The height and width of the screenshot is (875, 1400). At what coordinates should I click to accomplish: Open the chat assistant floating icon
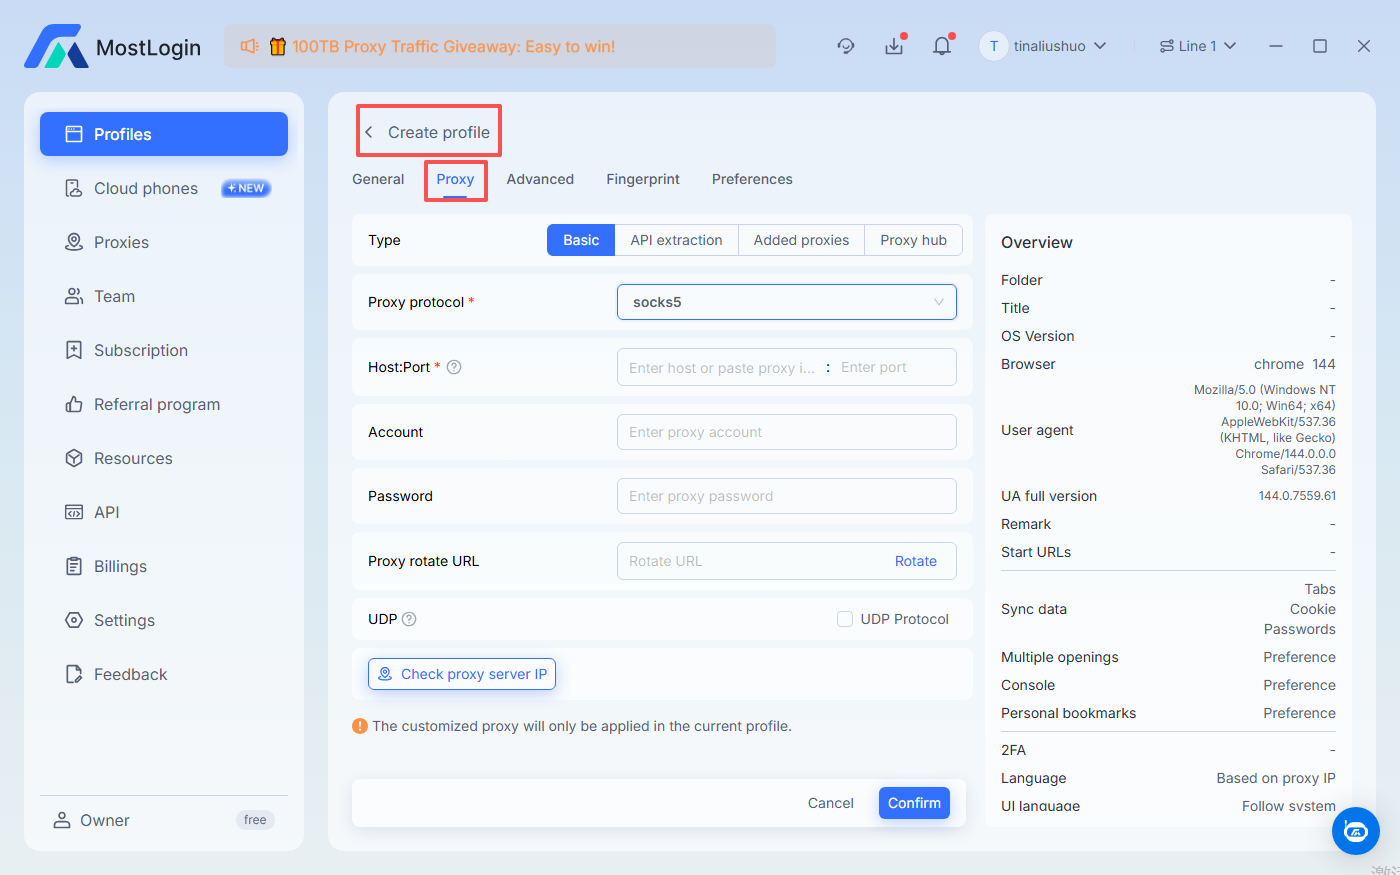coord(1355,830)
